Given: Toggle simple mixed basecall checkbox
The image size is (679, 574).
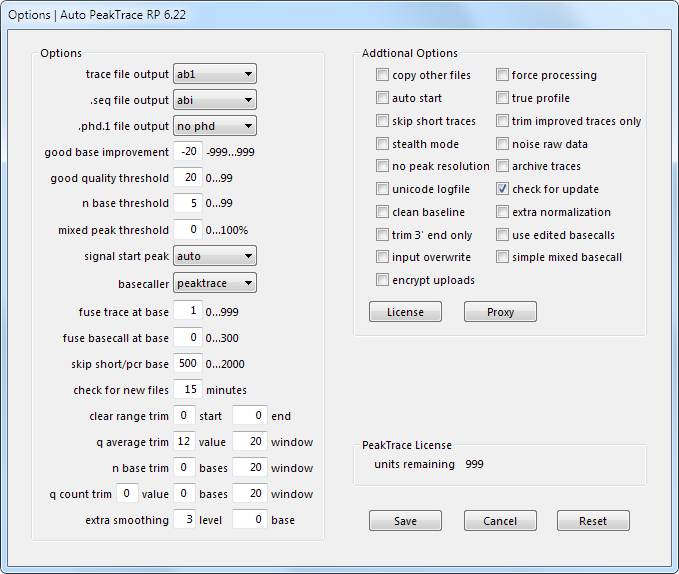Looking at the screenshot, I should coord(502,257).
